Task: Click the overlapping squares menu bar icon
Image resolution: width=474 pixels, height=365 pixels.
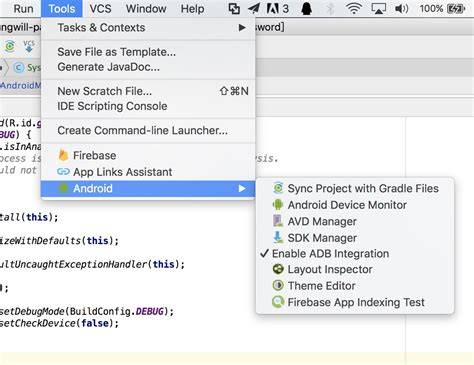Action: [234, 9]
